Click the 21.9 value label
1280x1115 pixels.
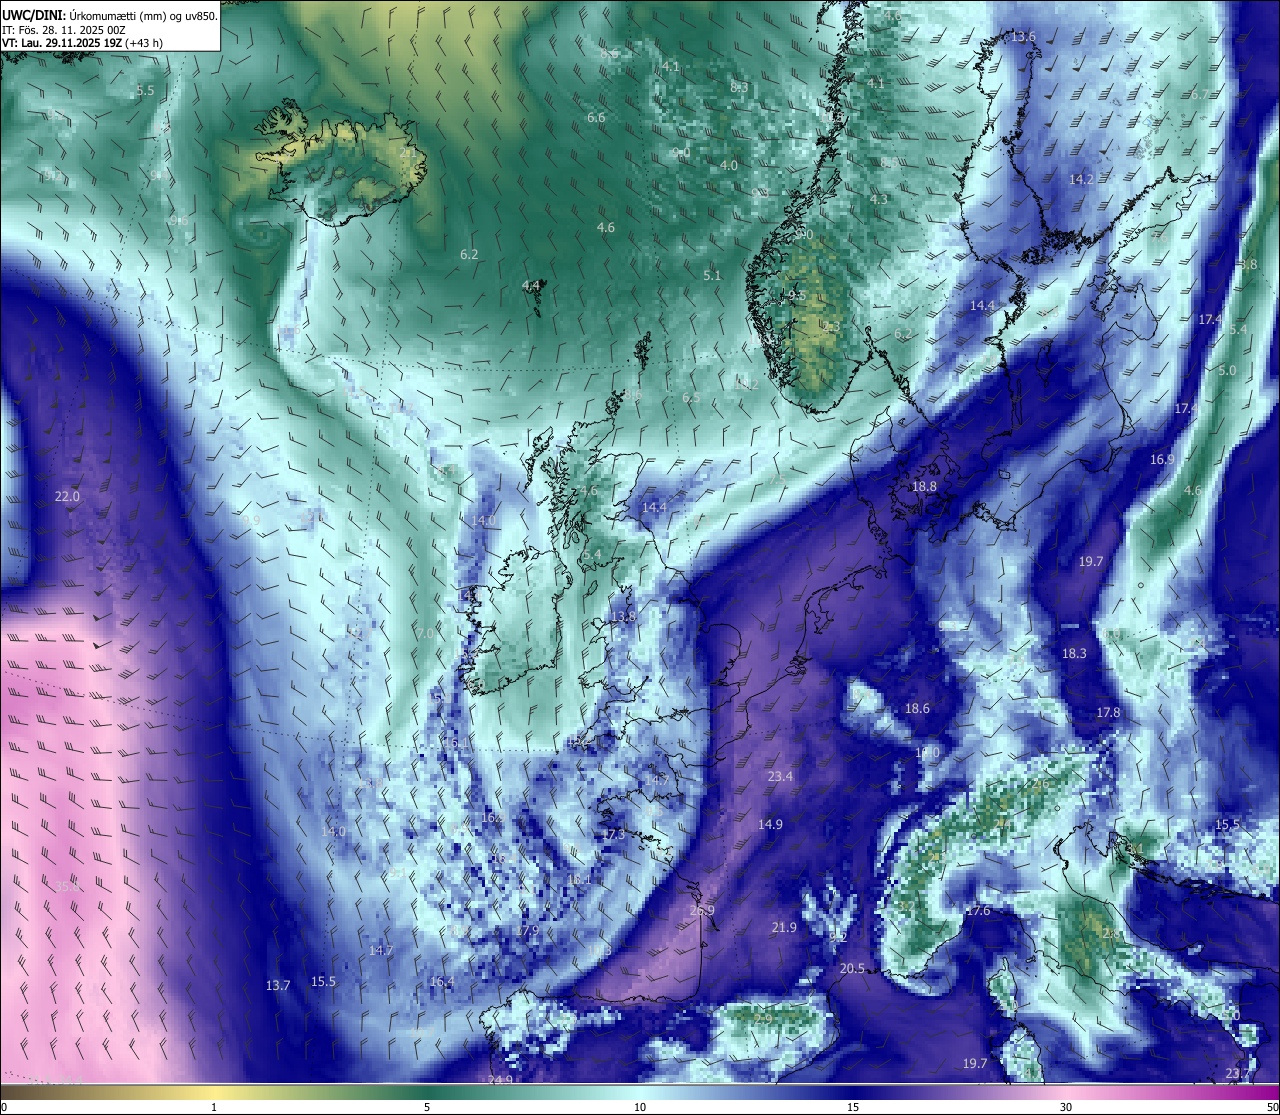point(784,928)
